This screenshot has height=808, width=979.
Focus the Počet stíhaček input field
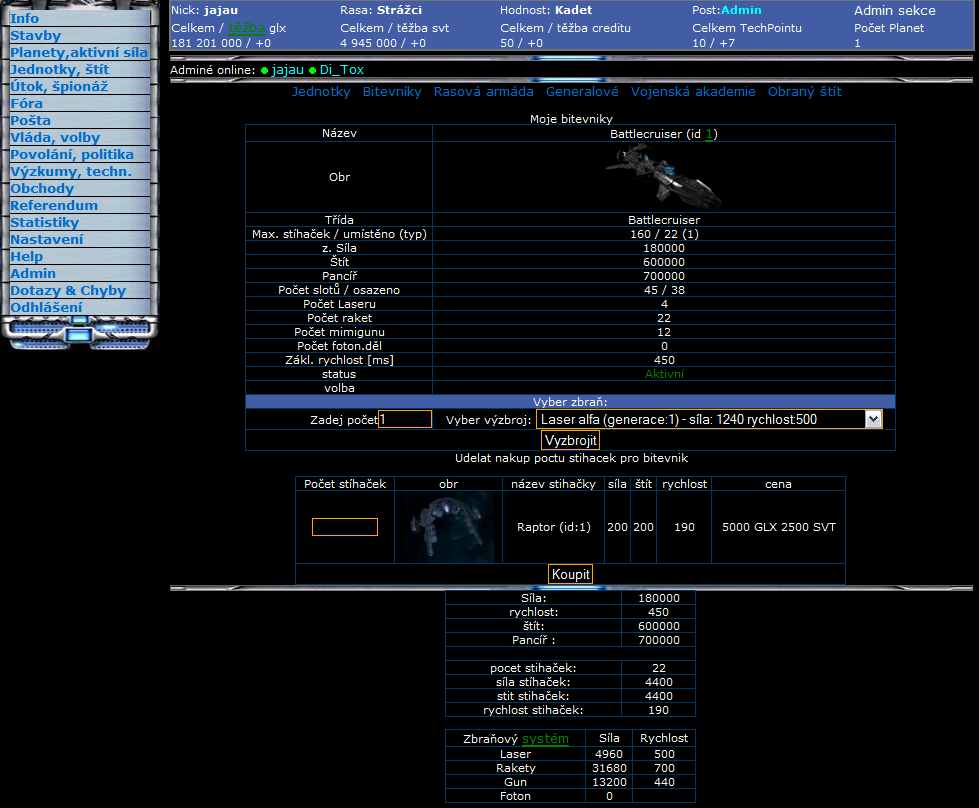(x=345, y=527)
